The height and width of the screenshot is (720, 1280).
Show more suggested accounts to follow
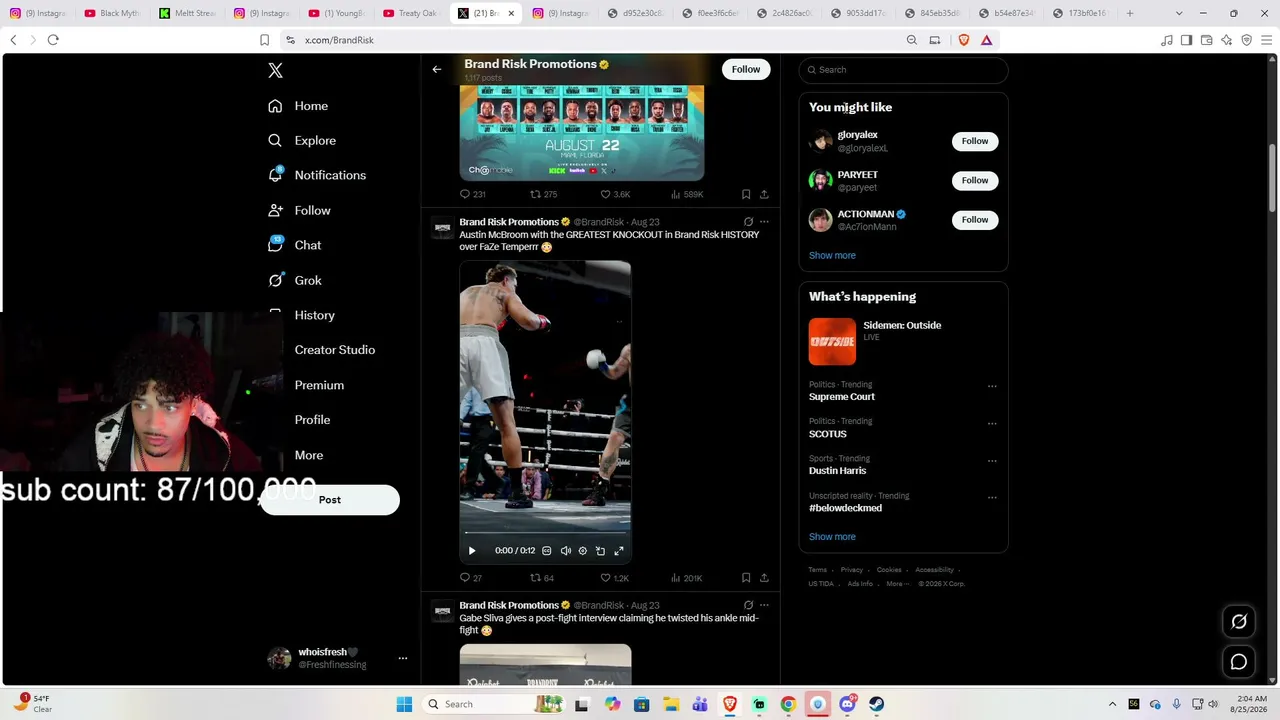[x=832, y=256]
